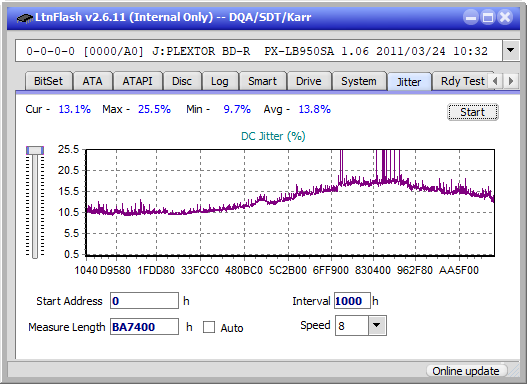527x384 pixels.
Task: Open the Rdy Test tab
Action: 462,81
